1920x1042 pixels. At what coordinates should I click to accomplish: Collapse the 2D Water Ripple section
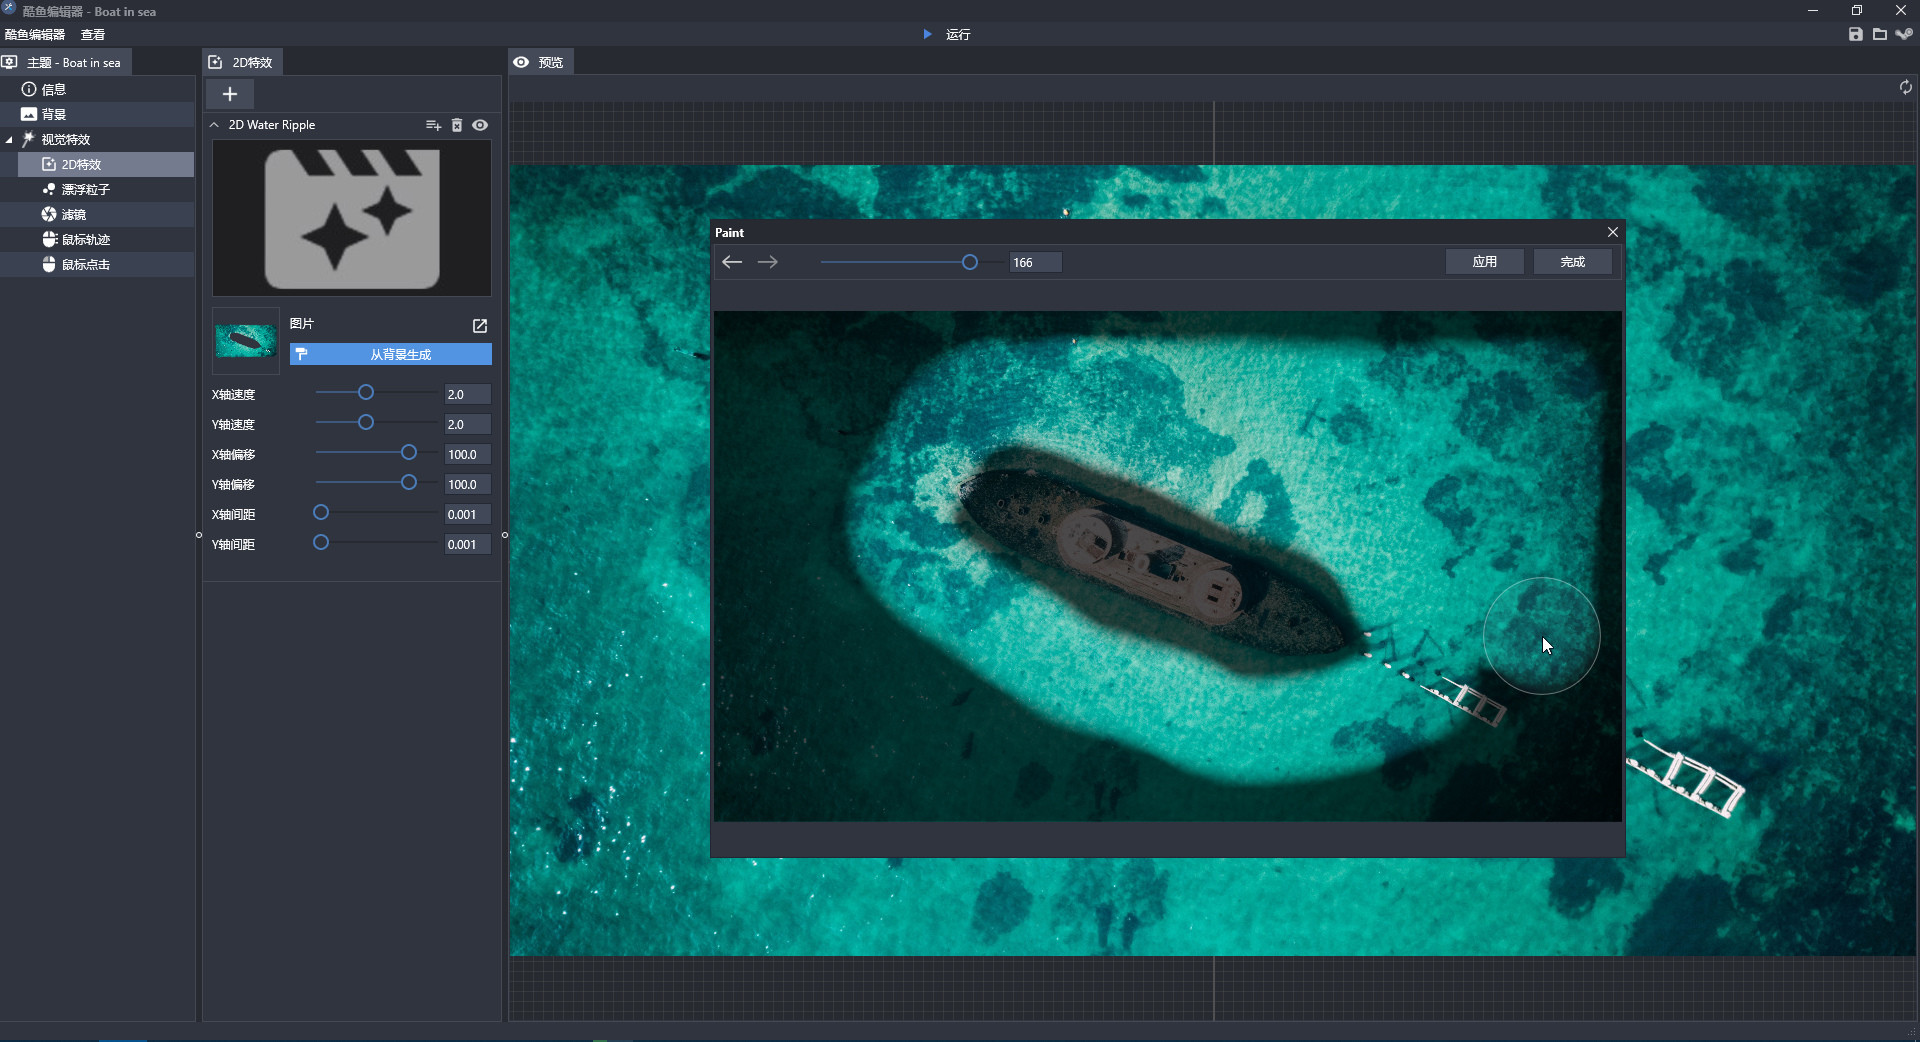214,125
